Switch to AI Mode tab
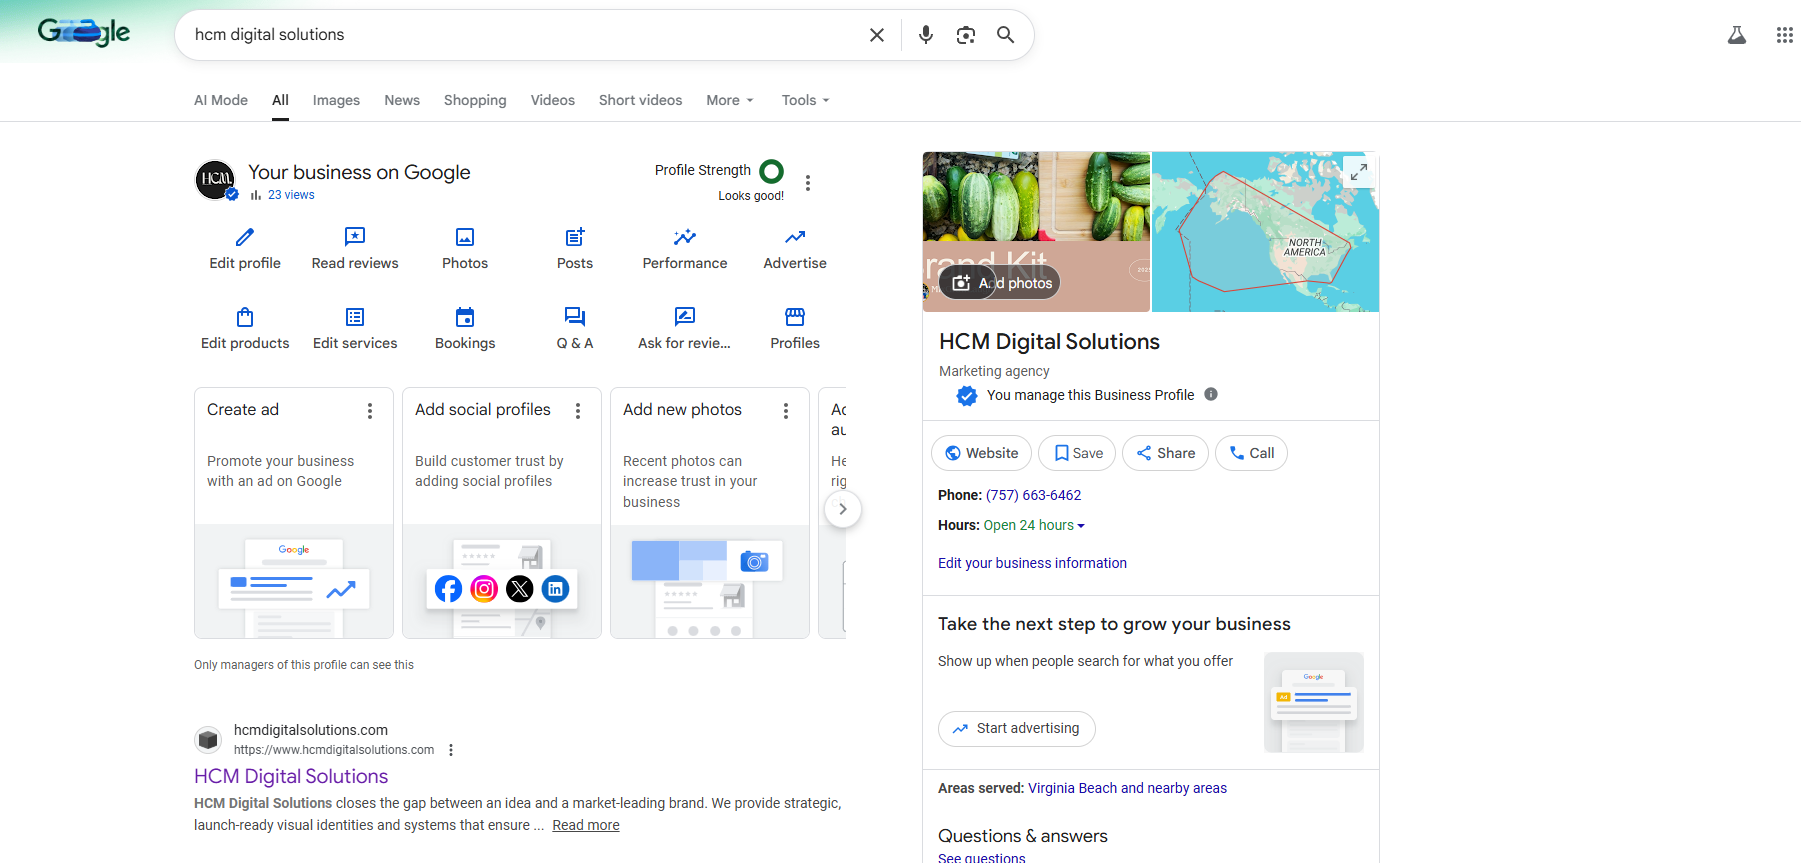 point(221,100)
